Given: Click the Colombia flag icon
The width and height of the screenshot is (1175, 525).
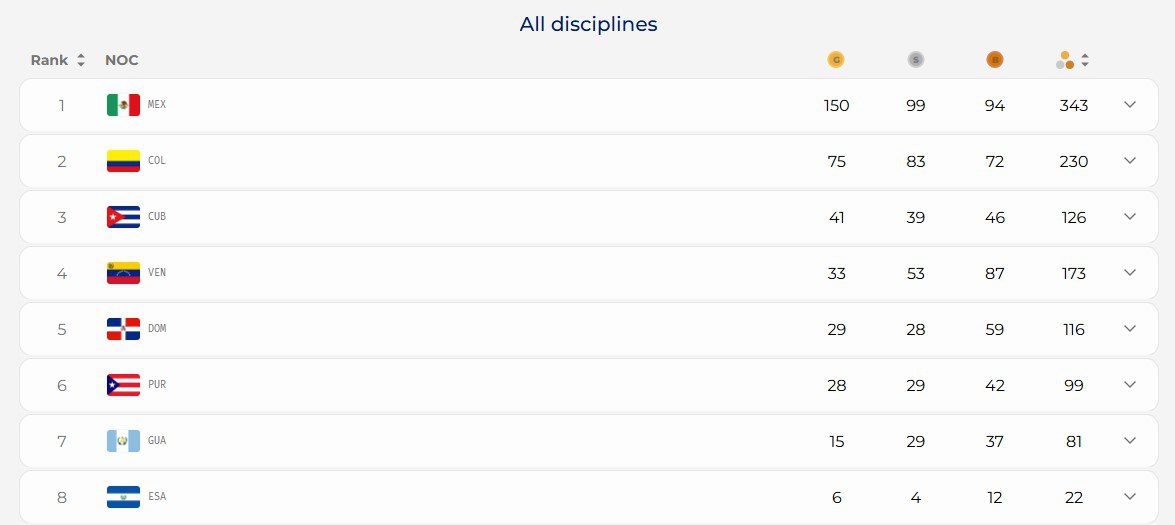Looking at the screenshot, I should [124, 161].
